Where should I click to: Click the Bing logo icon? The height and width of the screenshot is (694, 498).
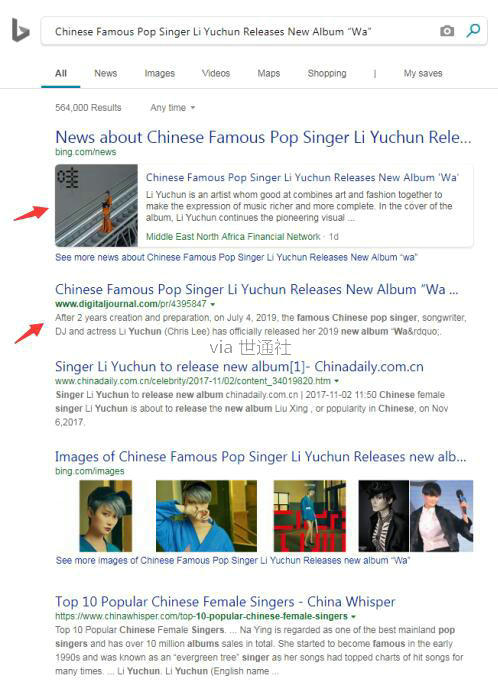tap(20, 31)
